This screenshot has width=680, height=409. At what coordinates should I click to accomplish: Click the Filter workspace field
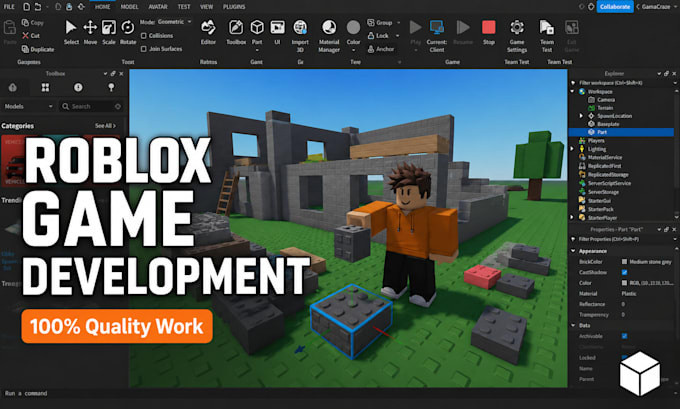point(624,83)
